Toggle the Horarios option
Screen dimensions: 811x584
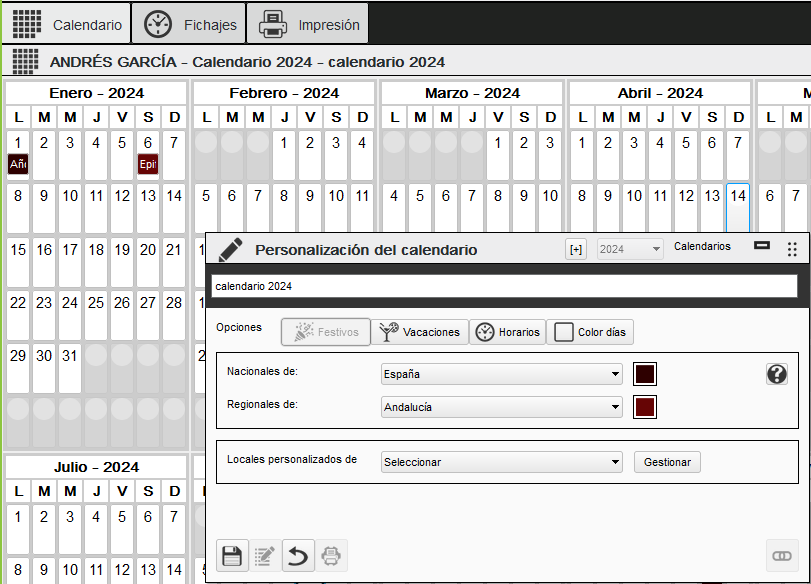pyautogui.click(x=507, y=332)
